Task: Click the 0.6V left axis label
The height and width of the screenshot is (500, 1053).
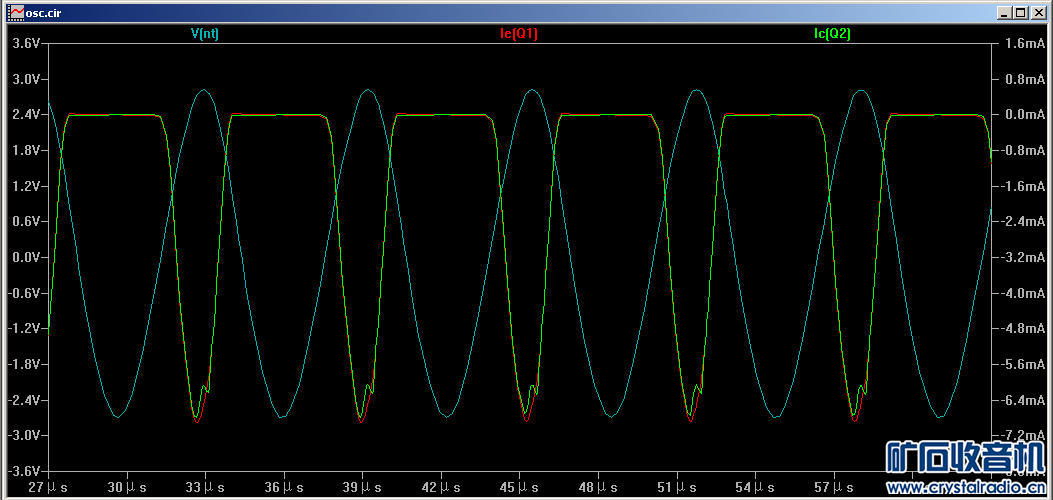Action: click(x=28, y=221)
